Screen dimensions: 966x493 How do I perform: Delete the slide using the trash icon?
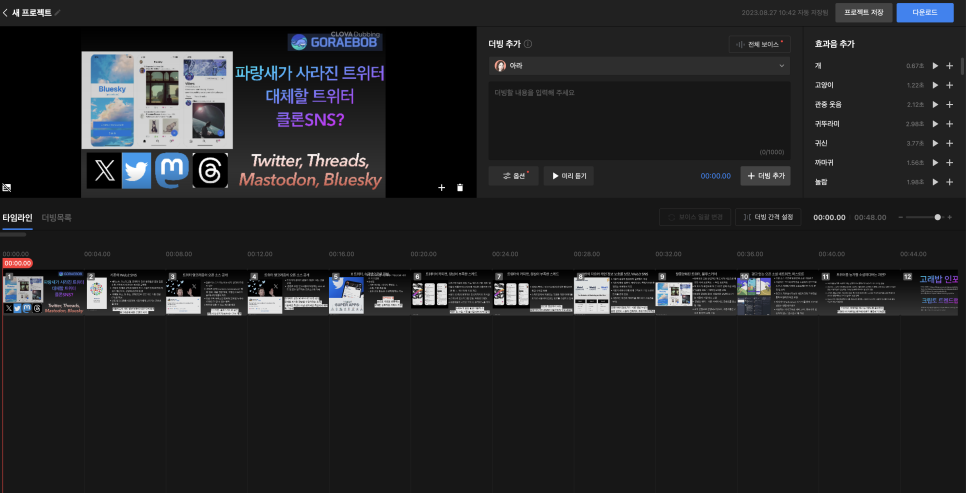click(460, 187)
